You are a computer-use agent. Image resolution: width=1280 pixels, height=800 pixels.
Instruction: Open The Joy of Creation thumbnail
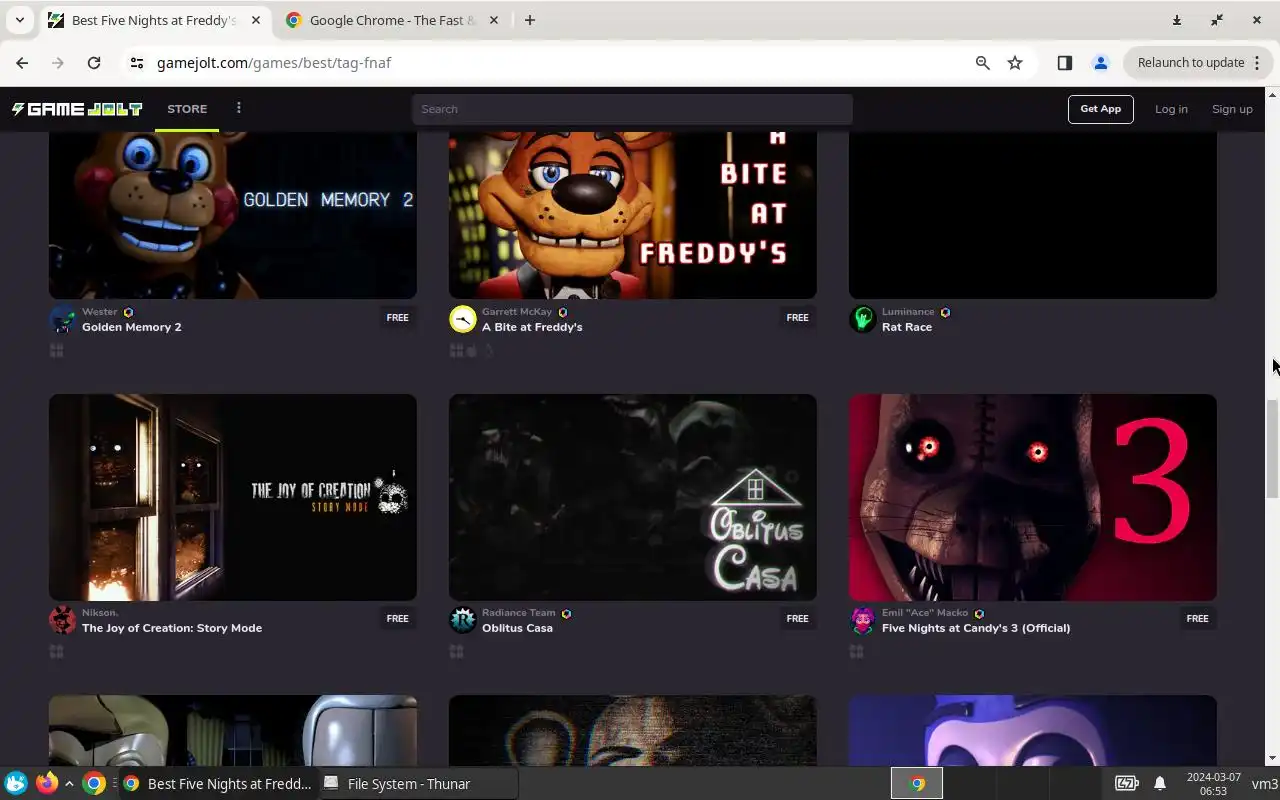click(x=233, y=497)
